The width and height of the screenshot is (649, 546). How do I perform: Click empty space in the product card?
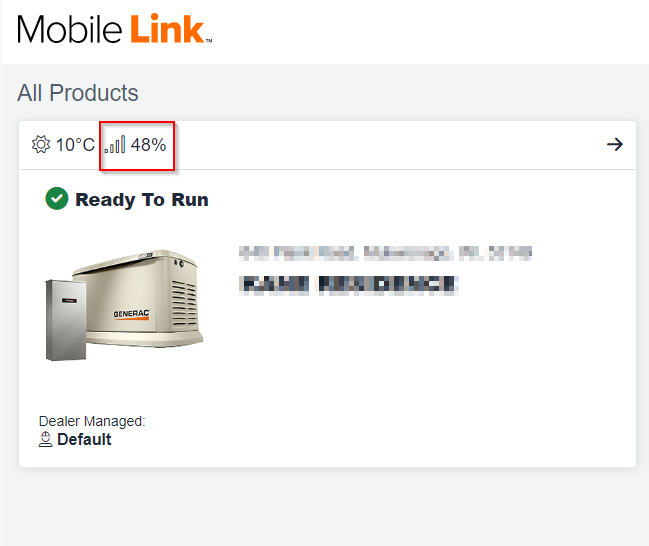pos(420,390)
